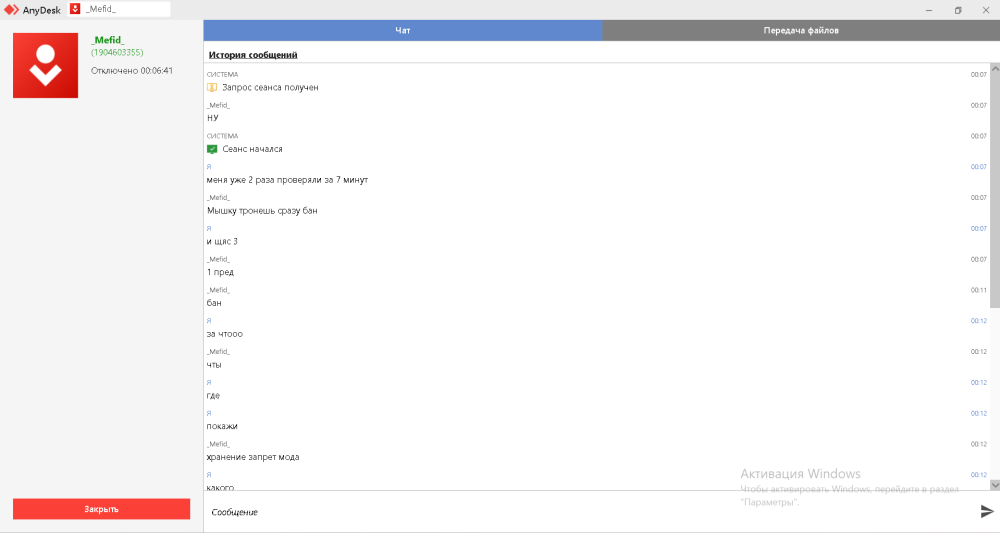Image resolution: width=1000 pixels, height=533 pixels.
Task: Click the message чты
Action: 214,365
